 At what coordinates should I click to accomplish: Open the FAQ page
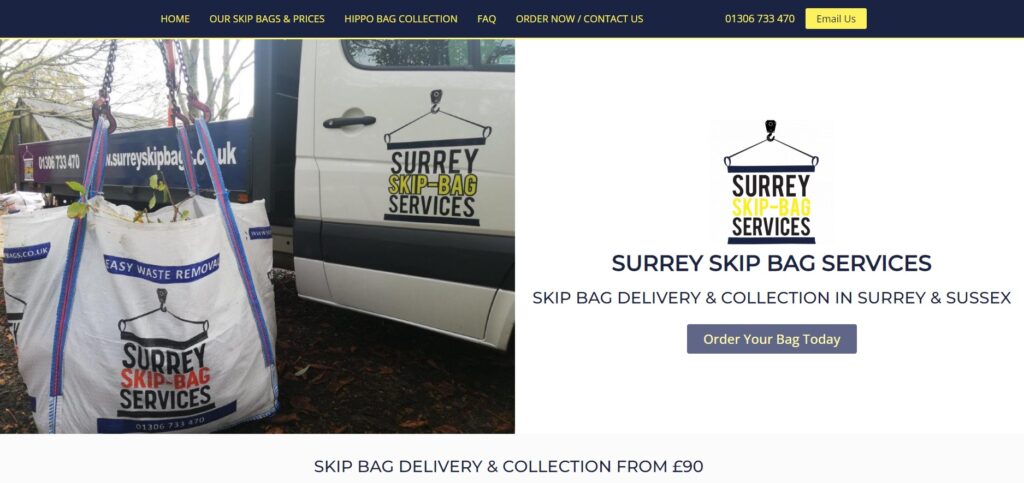click(487, 19)
